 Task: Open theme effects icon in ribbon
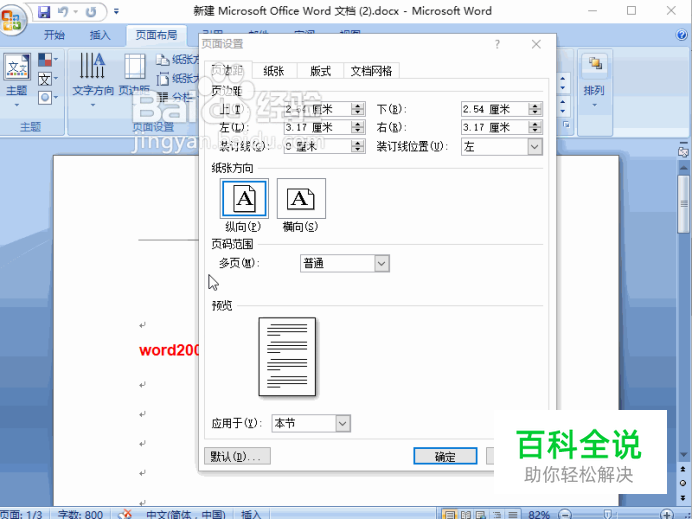(x=45, y=98)
